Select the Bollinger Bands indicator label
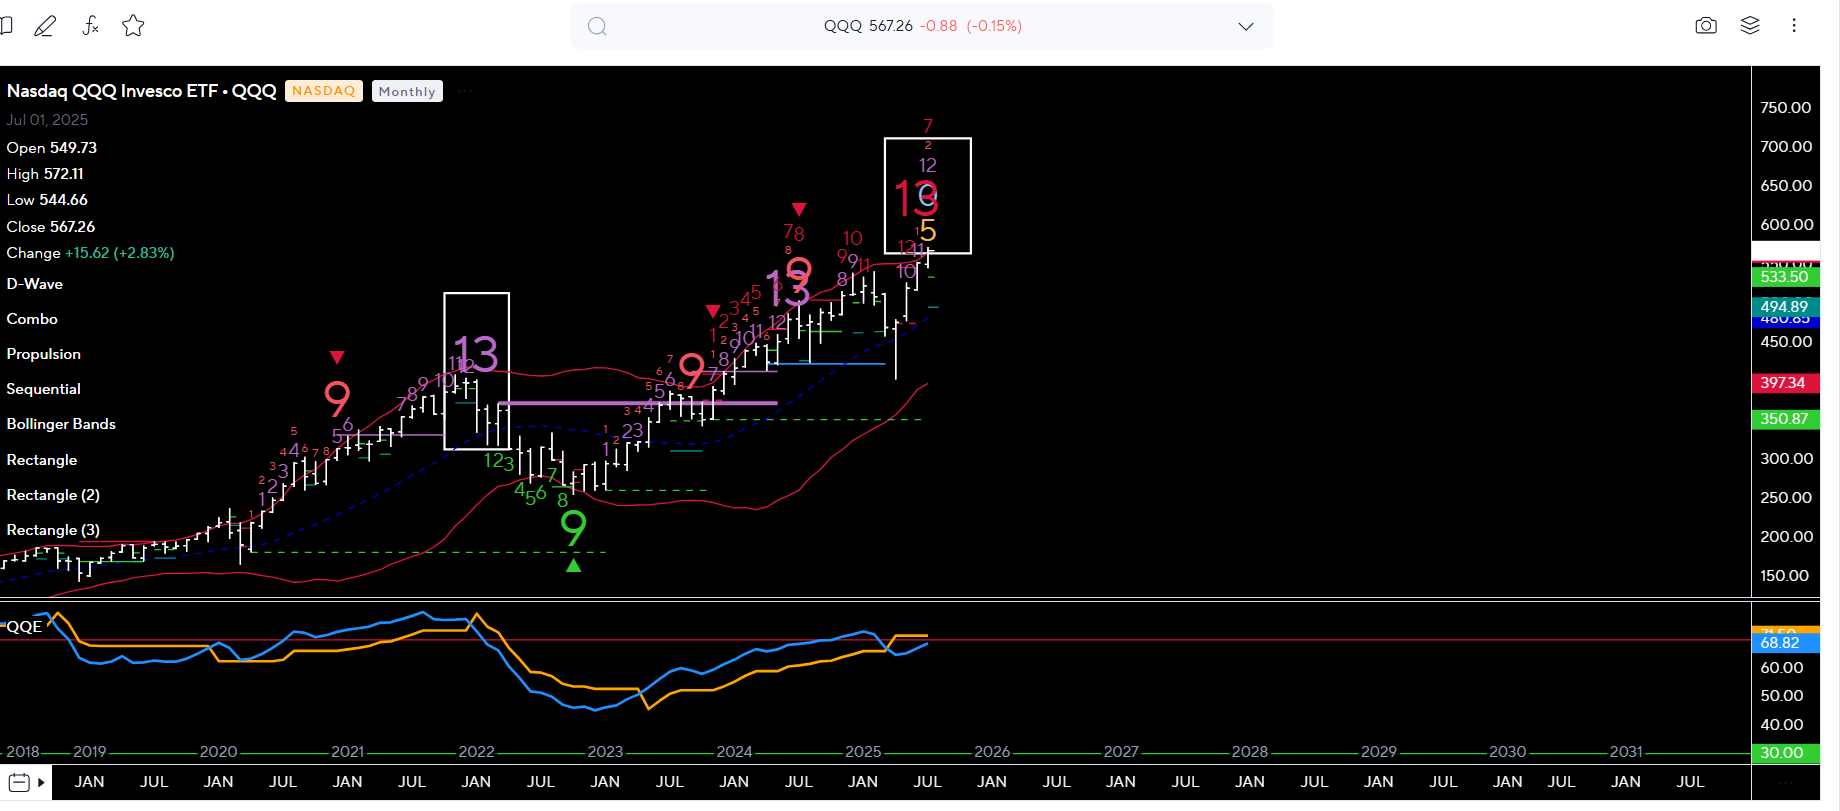 click(x=61, y=424)
